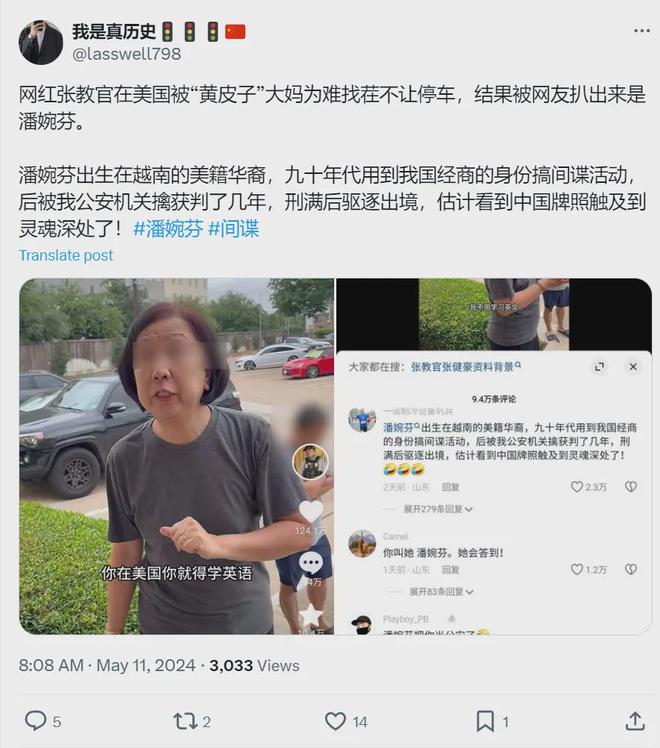Close the comments panel with the X
Viewport: 660px width, 748px height.
[633, 366]
